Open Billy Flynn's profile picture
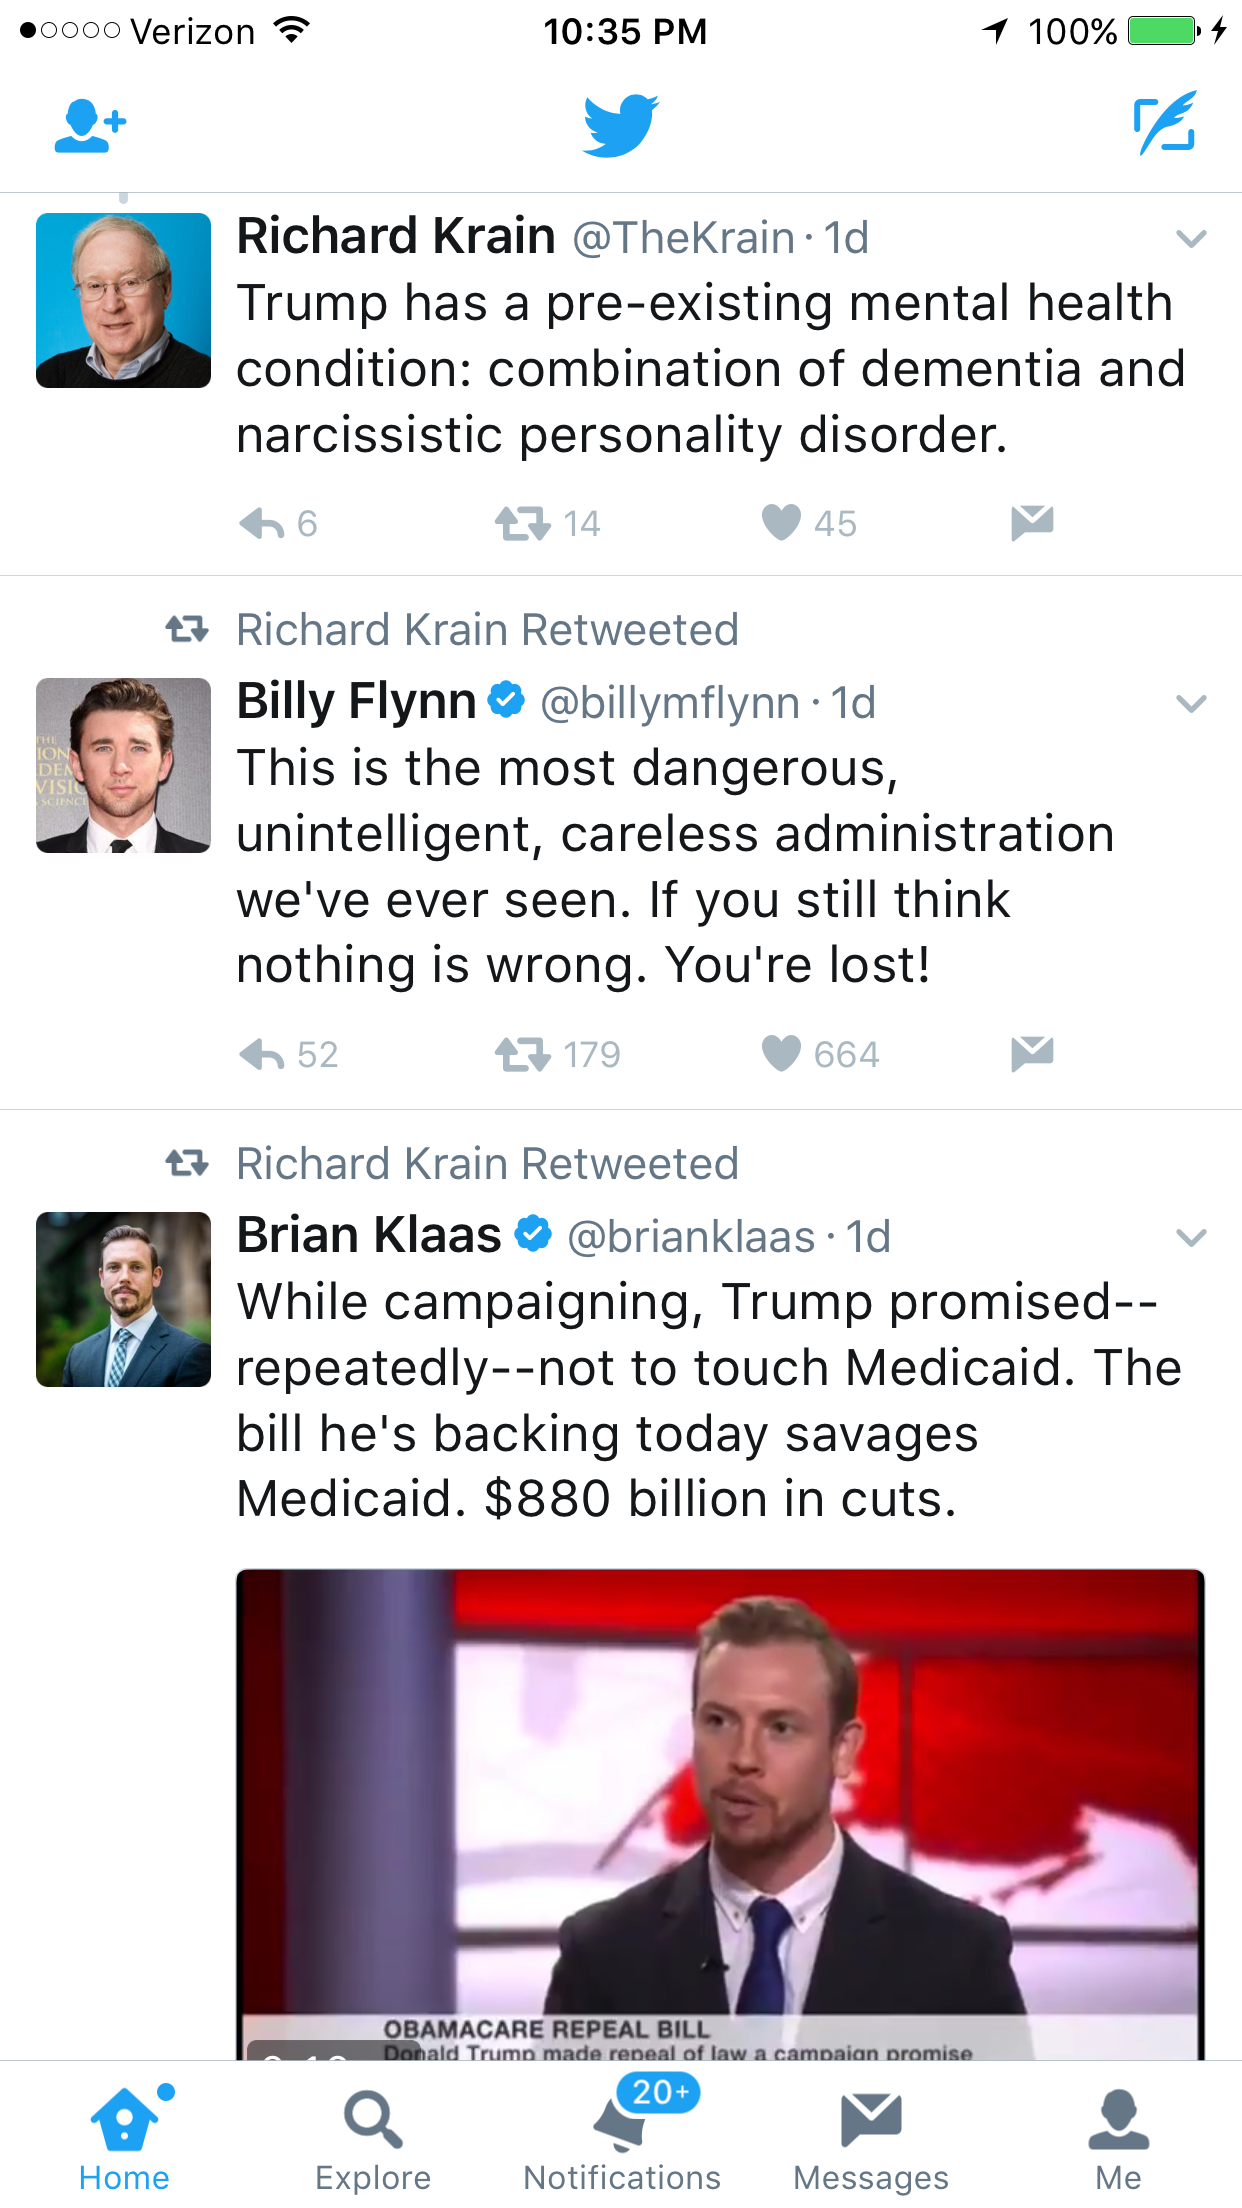Image resolution: width=1242 pixels, height=2208 pixels. pos(123,765)
